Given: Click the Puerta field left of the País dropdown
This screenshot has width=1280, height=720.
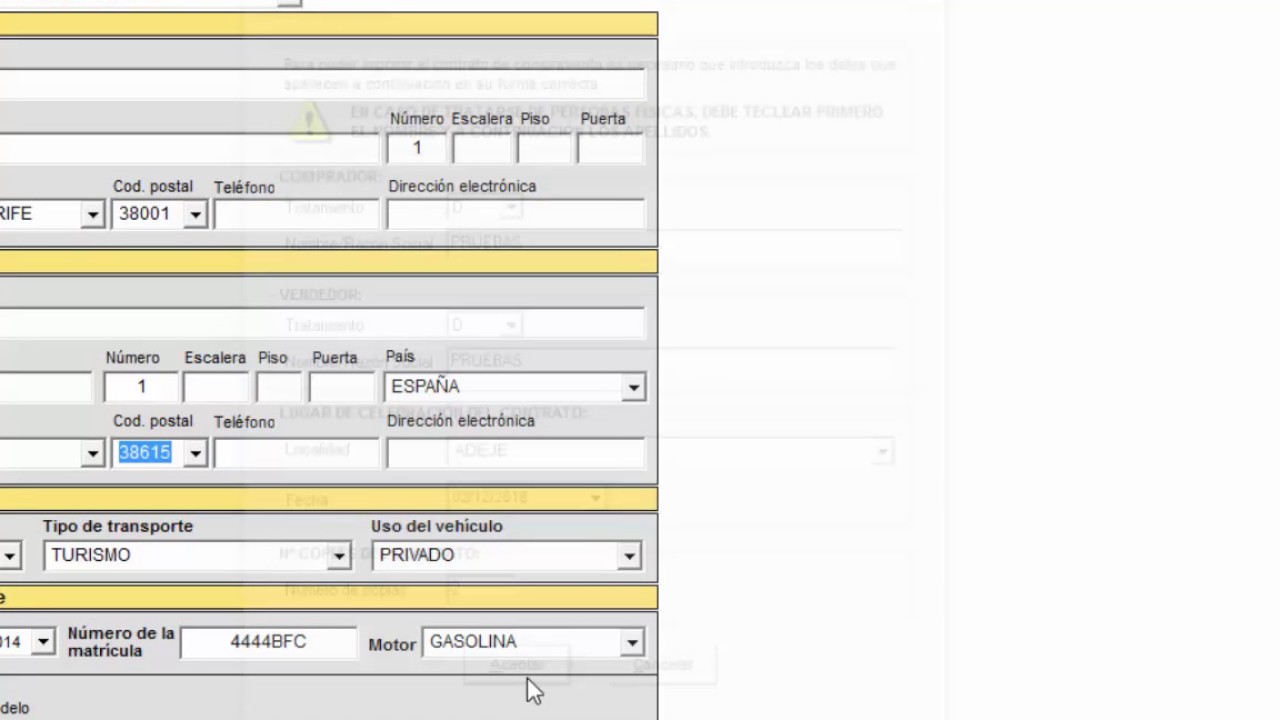Looking at the screenshot, I should pos(341,387).
